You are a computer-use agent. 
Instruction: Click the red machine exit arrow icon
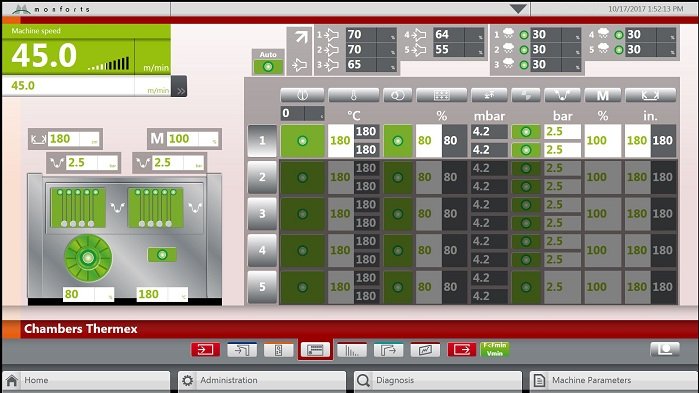462,350
